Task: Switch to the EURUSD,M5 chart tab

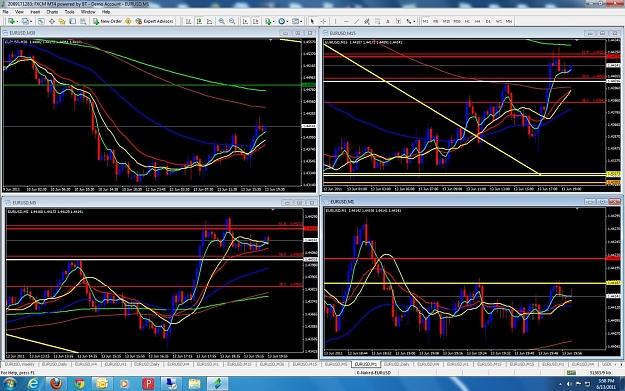Action: coord(336,364)
